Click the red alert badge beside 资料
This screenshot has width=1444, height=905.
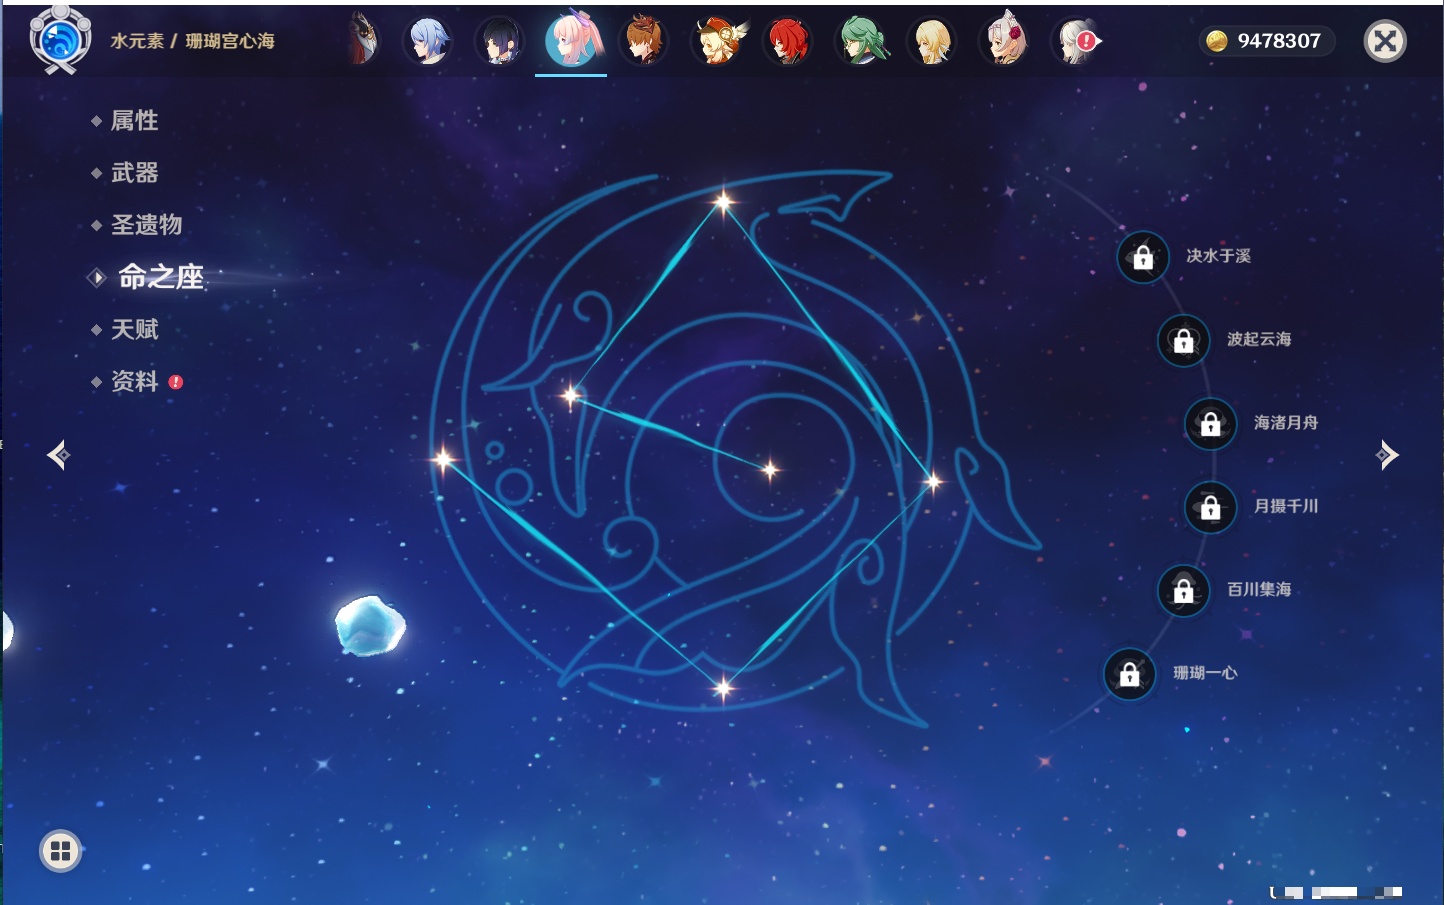176,382
